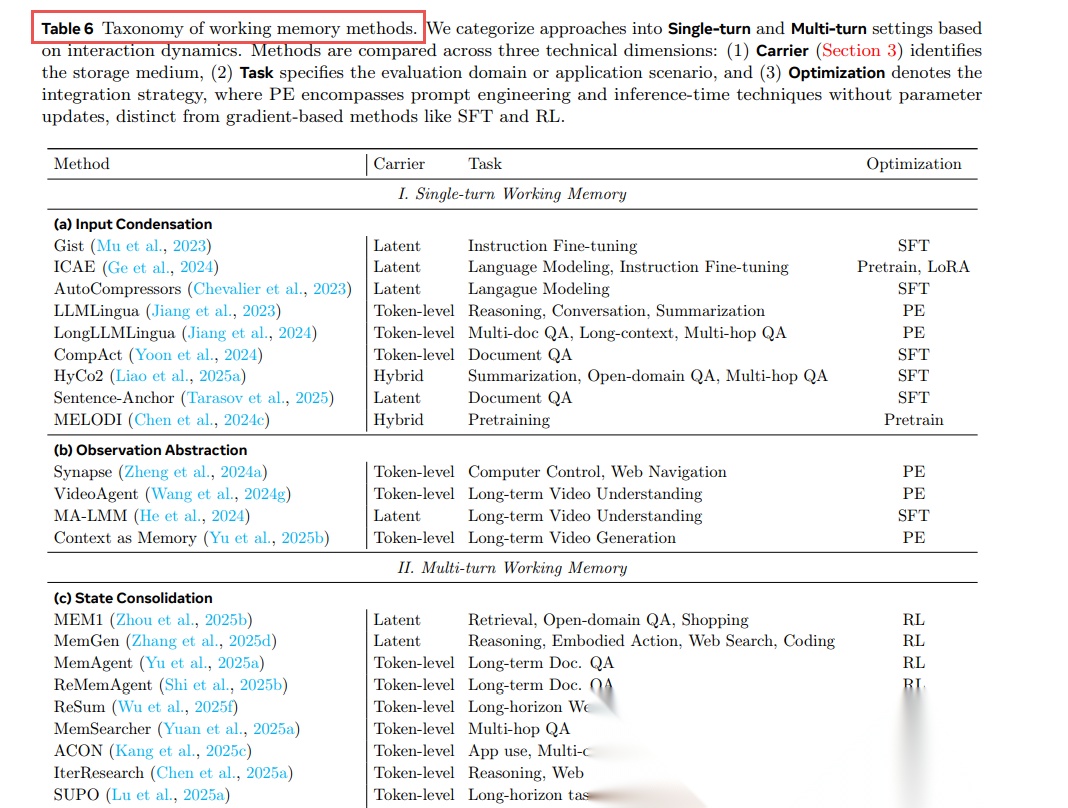Viewport: 1068px width, 808px height.
Task: Click the 'Sentence-Anchor' method name
Action: 114,398
